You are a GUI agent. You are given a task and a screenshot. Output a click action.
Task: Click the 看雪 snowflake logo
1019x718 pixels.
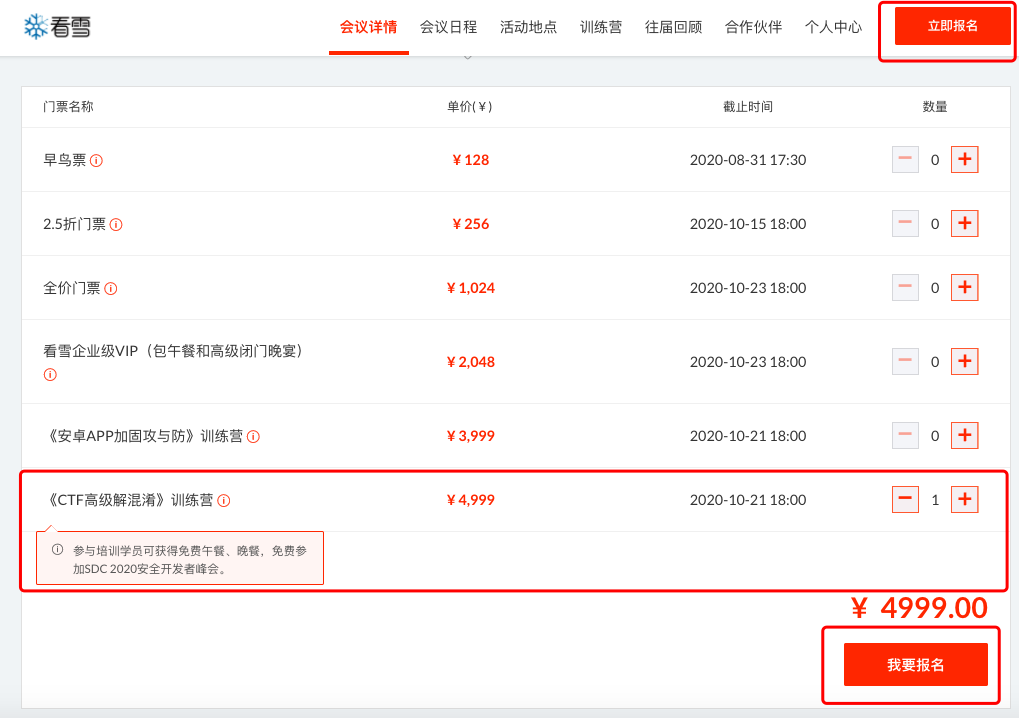point(57,27)
